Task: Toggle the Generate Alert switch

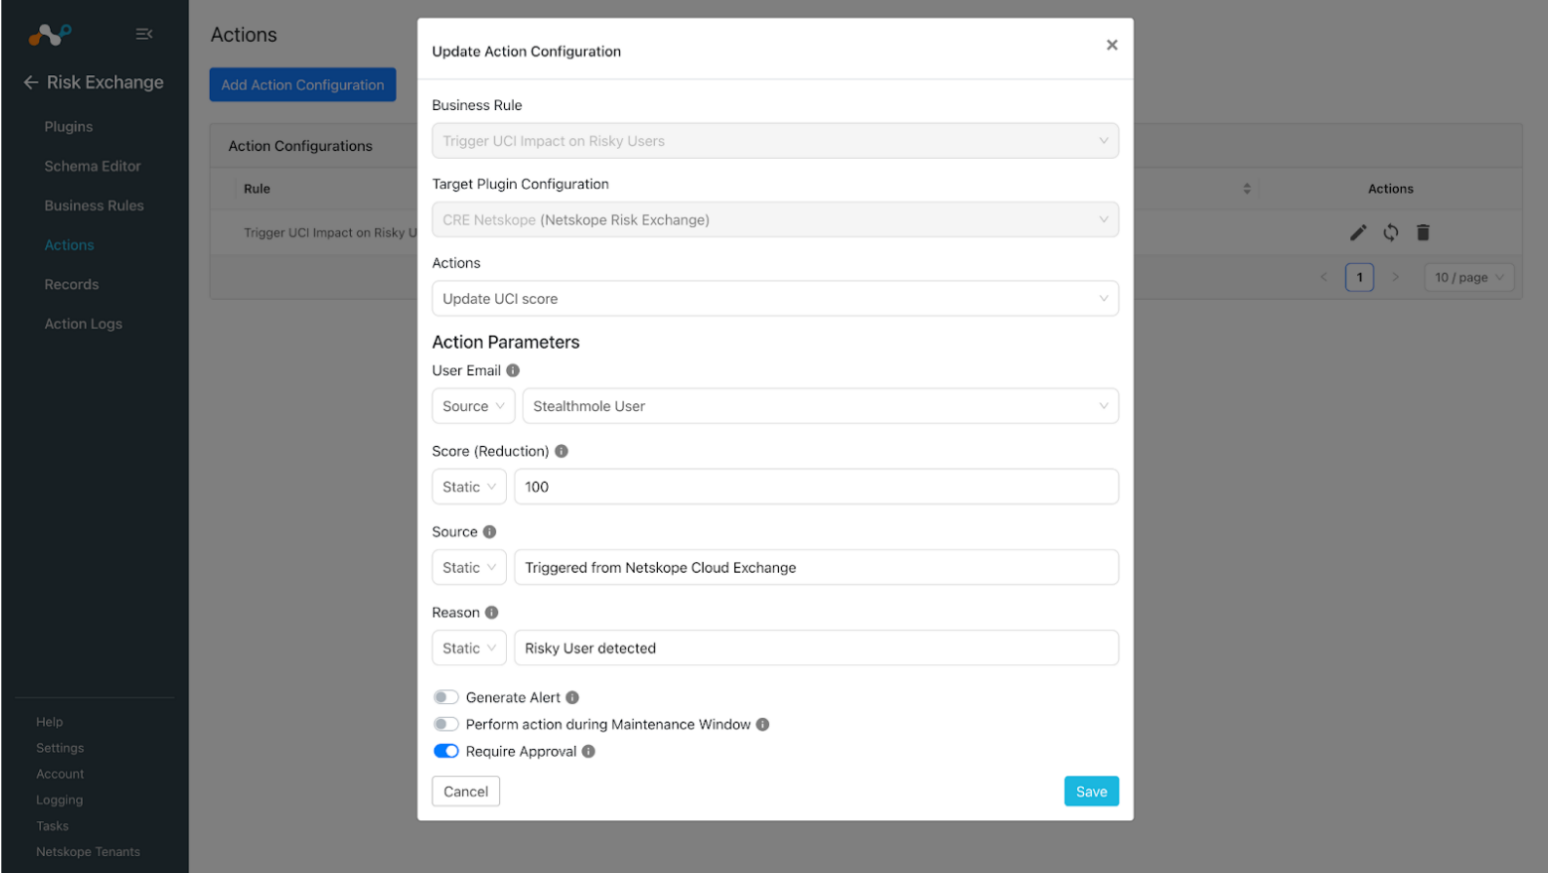Action: pos(446,697)
